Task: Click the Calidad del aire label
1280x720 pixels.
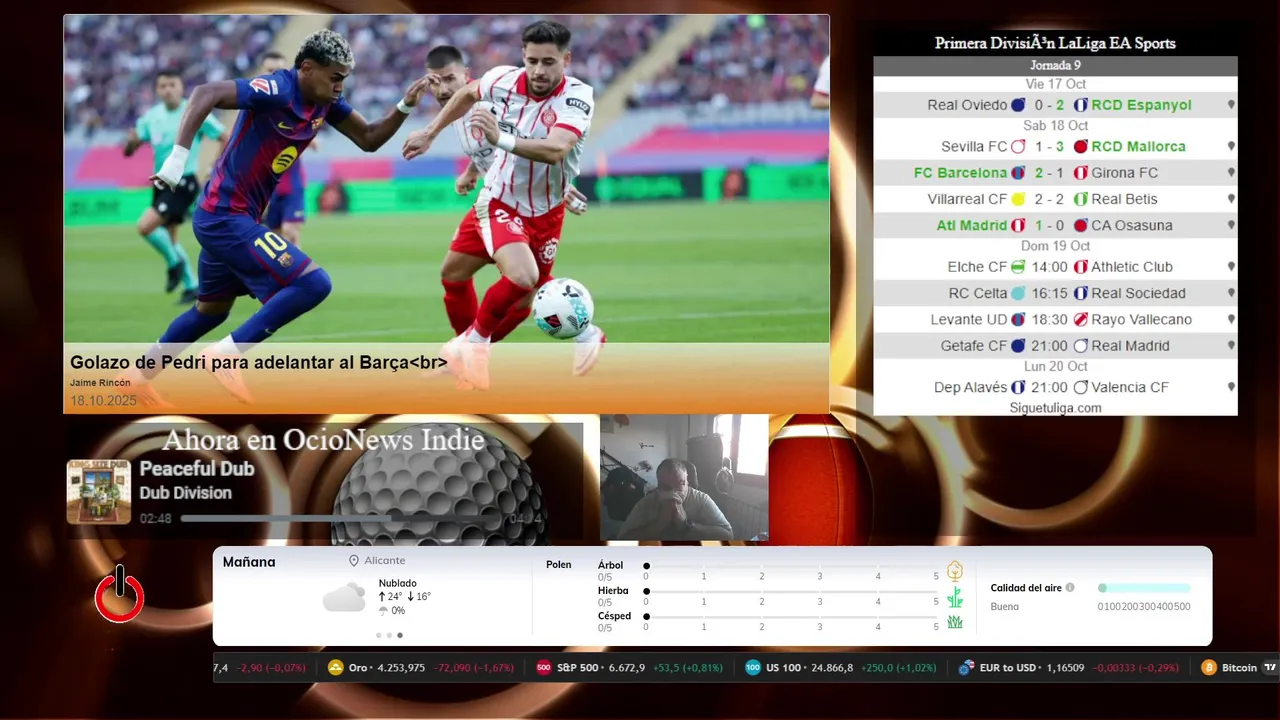Action: pos(1026,588)
